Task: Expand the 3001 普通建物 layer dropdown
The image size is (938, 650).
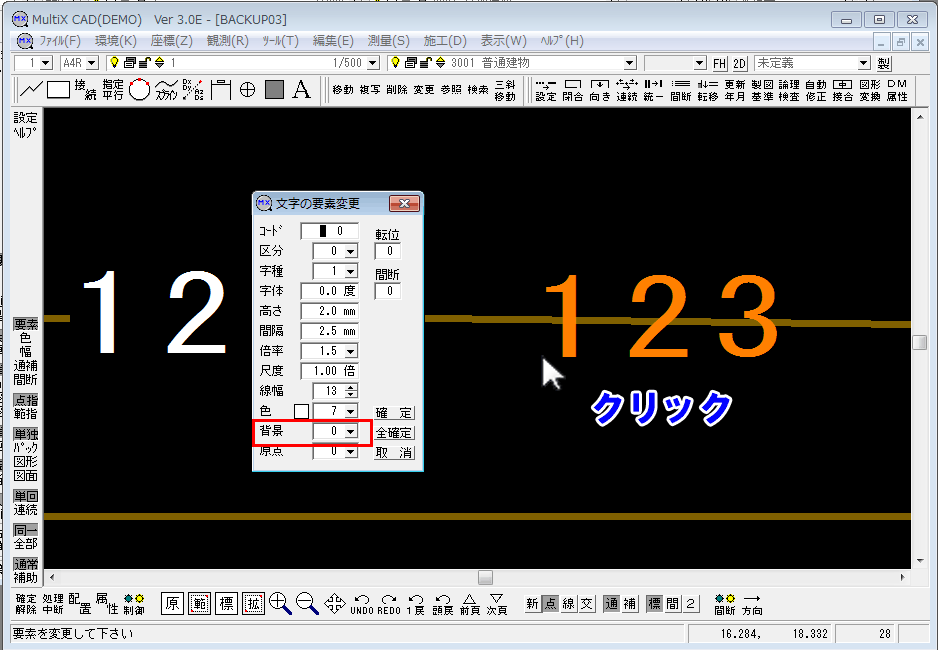Action: click(629, 63)
